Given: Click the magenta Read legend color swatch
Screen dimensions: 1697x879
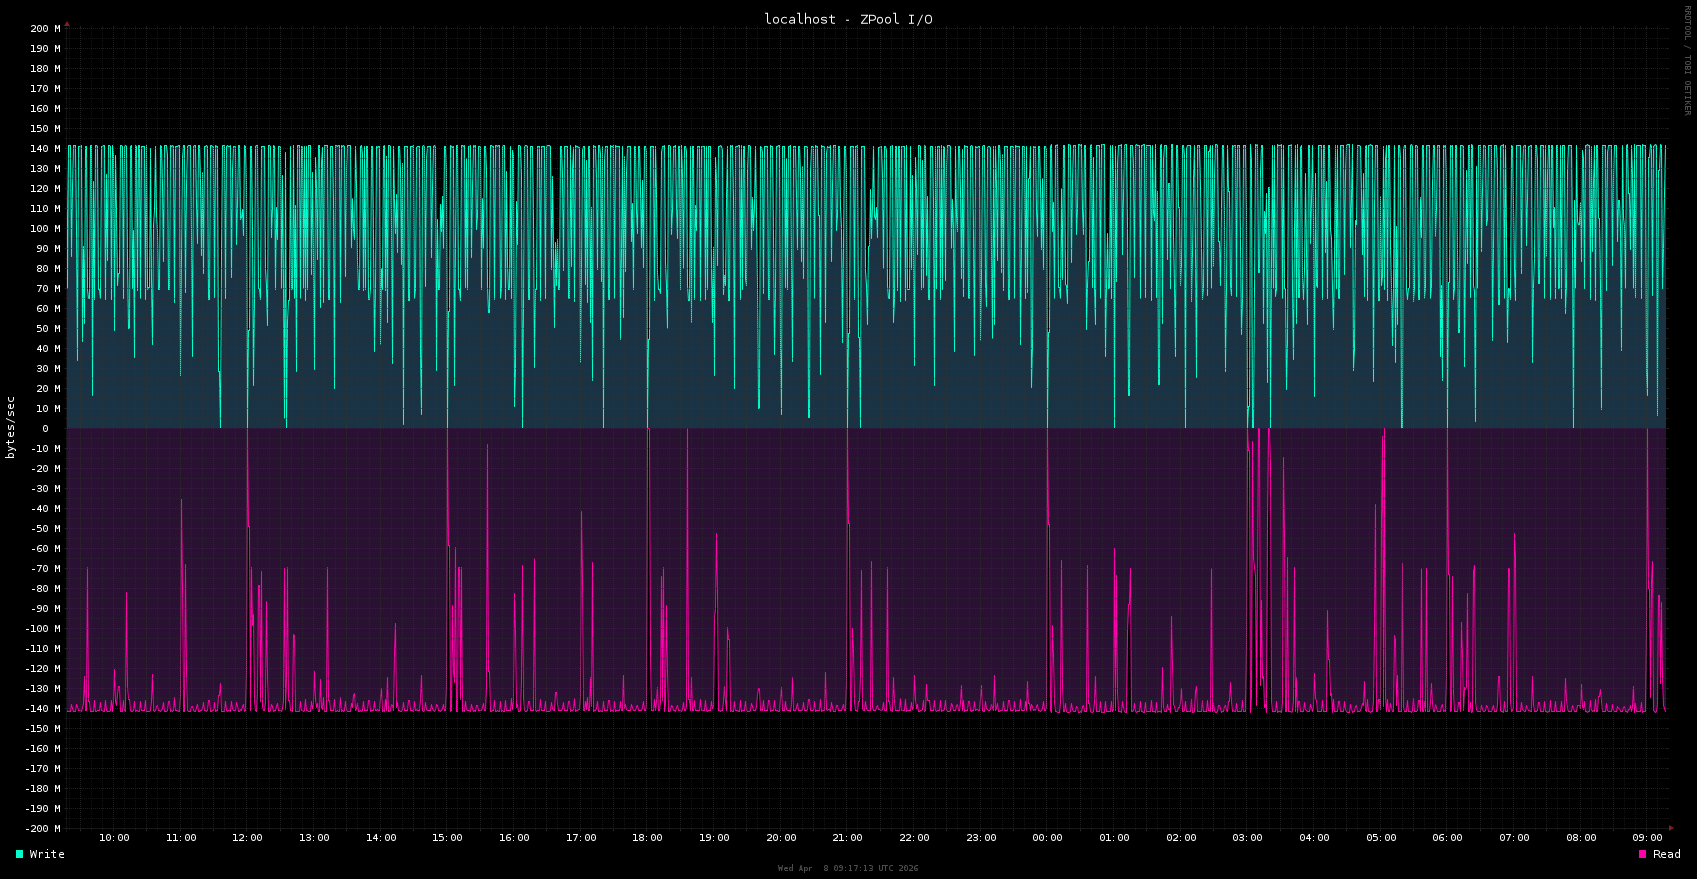Looking at the screenshot, I should point(1642,854).
